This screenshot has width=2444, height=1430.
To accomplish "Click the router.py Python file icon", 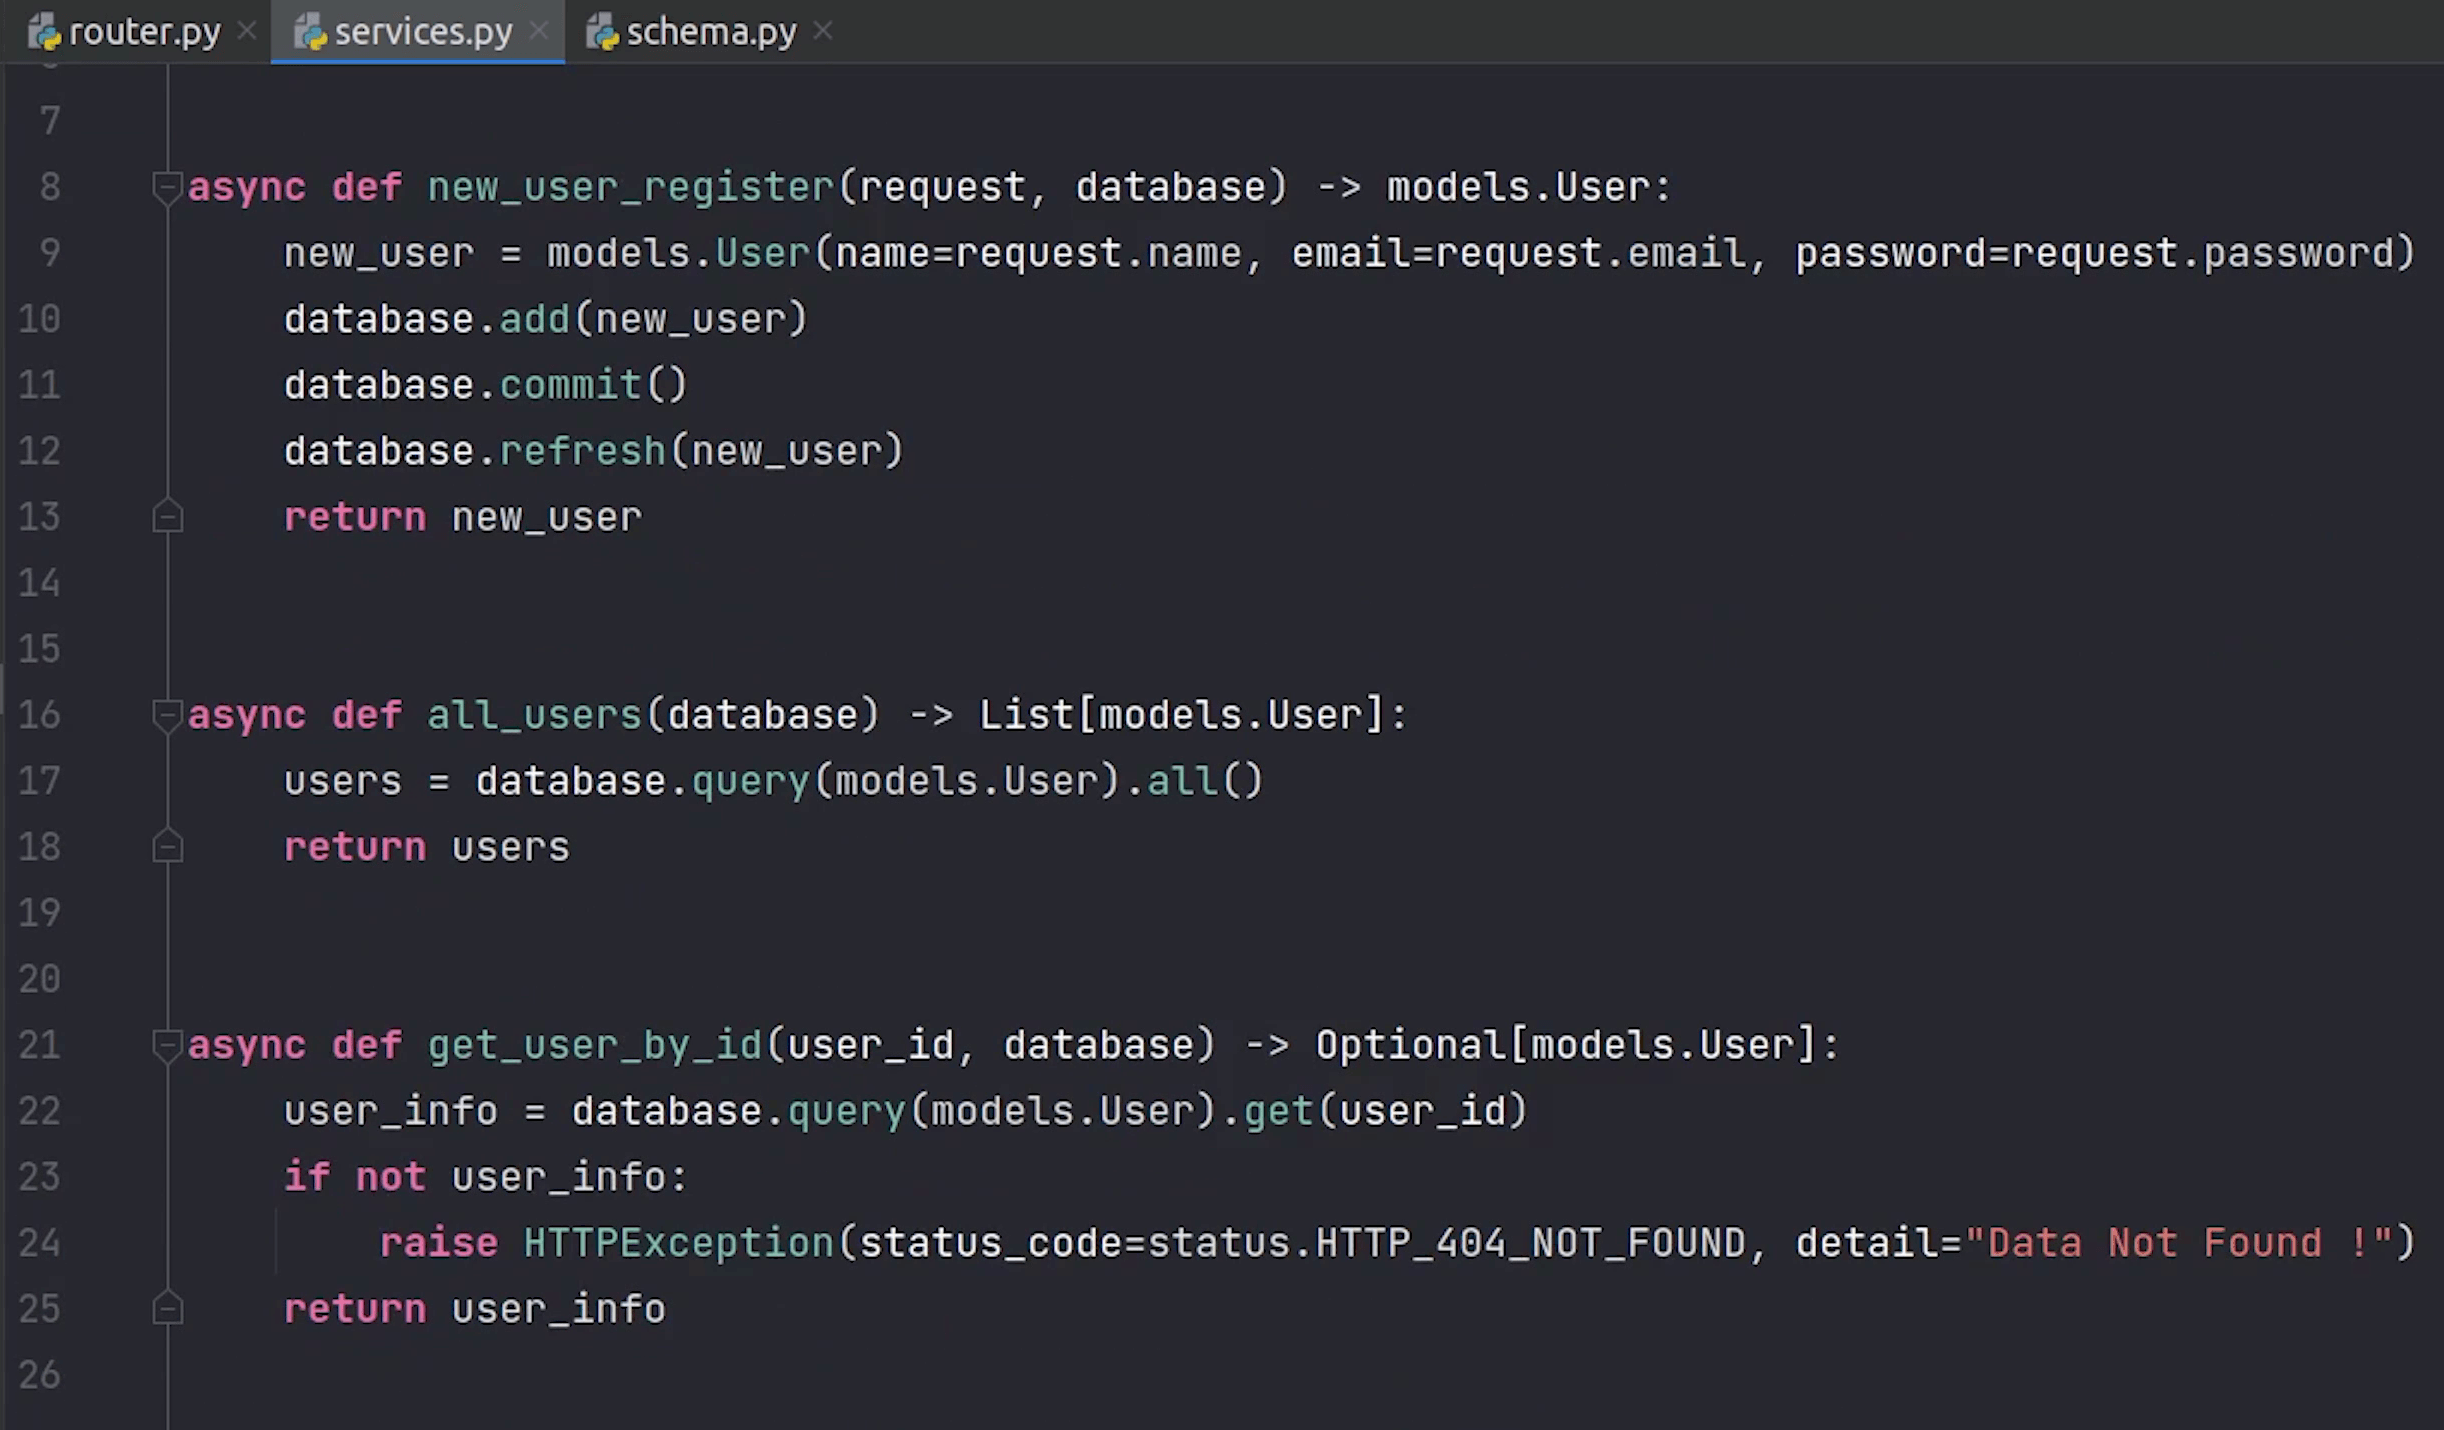I will coord(44,33).
